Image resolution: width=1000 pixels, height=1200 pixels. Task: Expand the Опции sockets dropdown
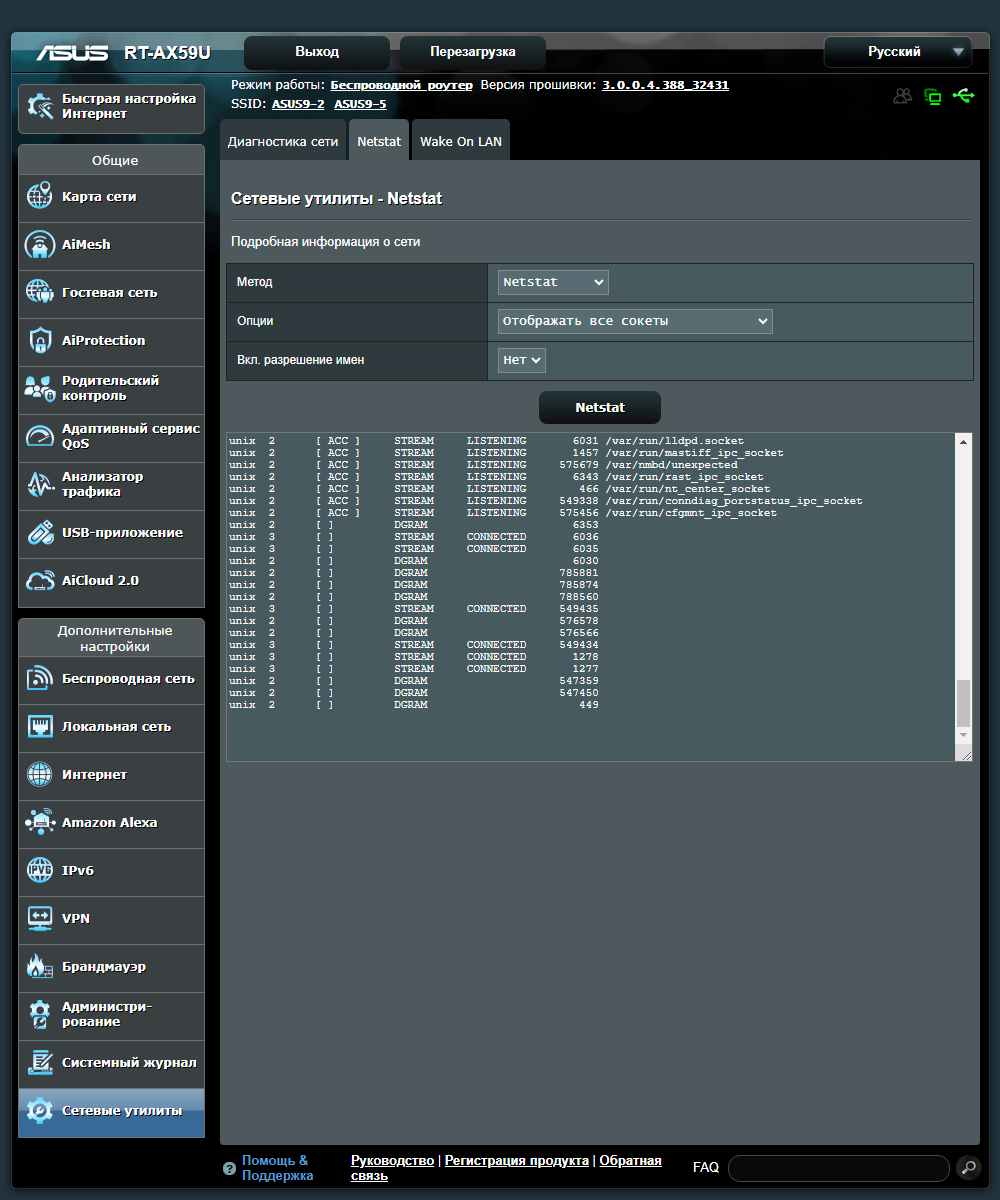tap(635, 321)
